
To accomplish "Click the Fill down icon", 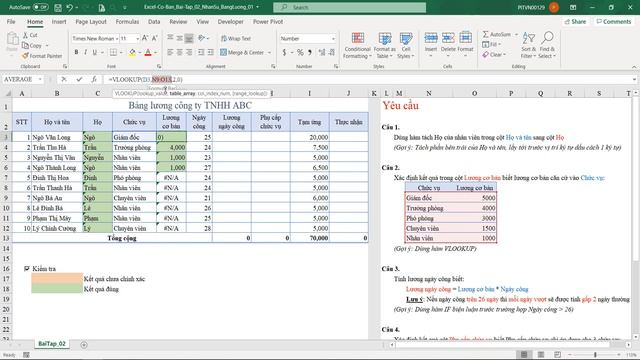I will 486,44.
